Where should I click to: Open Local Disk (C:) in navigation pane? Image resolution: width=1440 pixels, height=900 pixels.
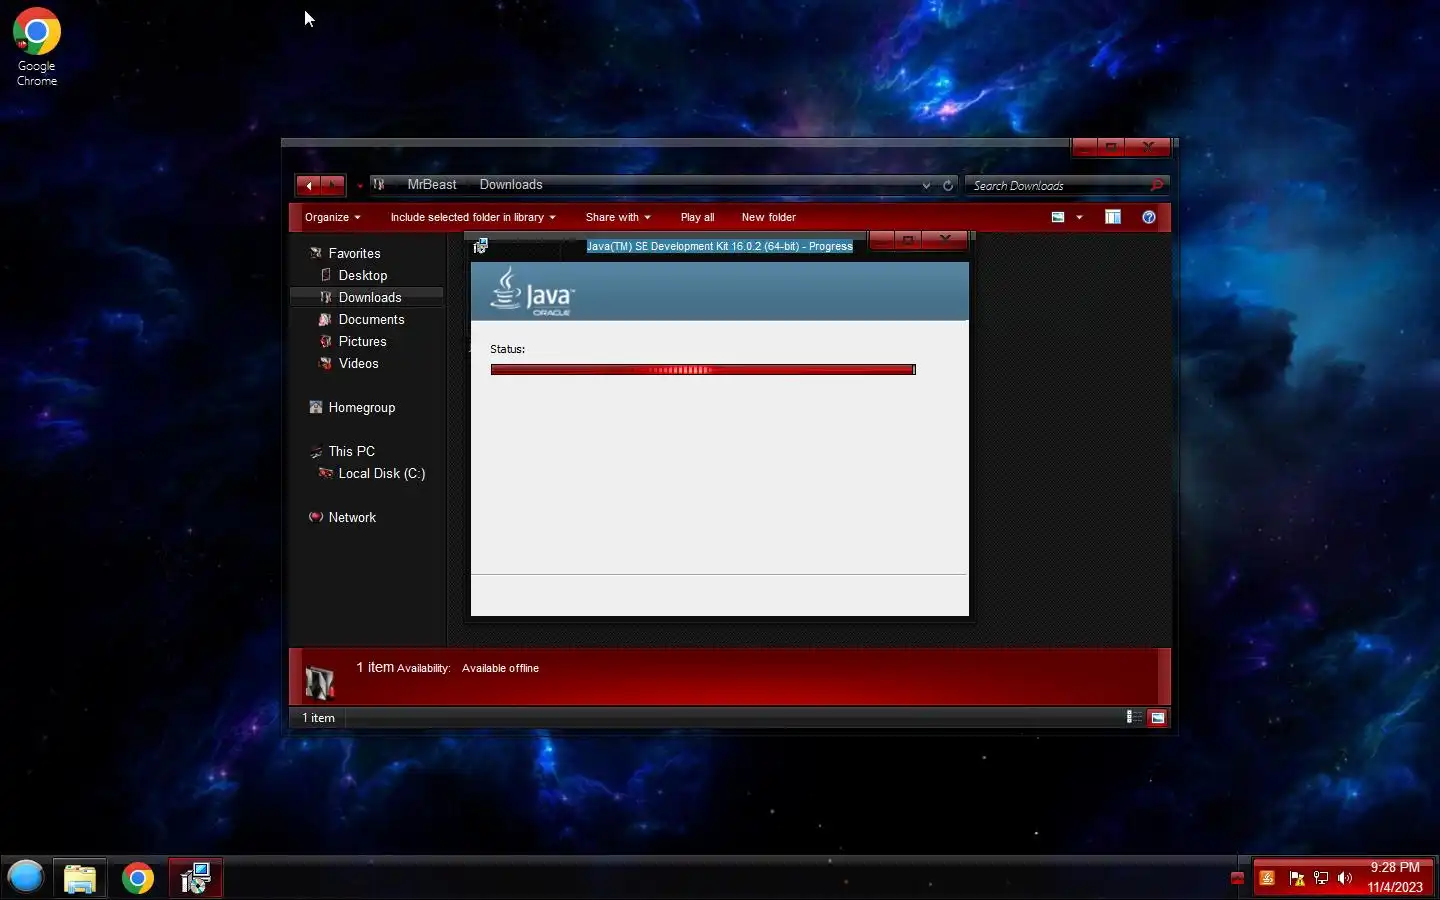[381, 473]
